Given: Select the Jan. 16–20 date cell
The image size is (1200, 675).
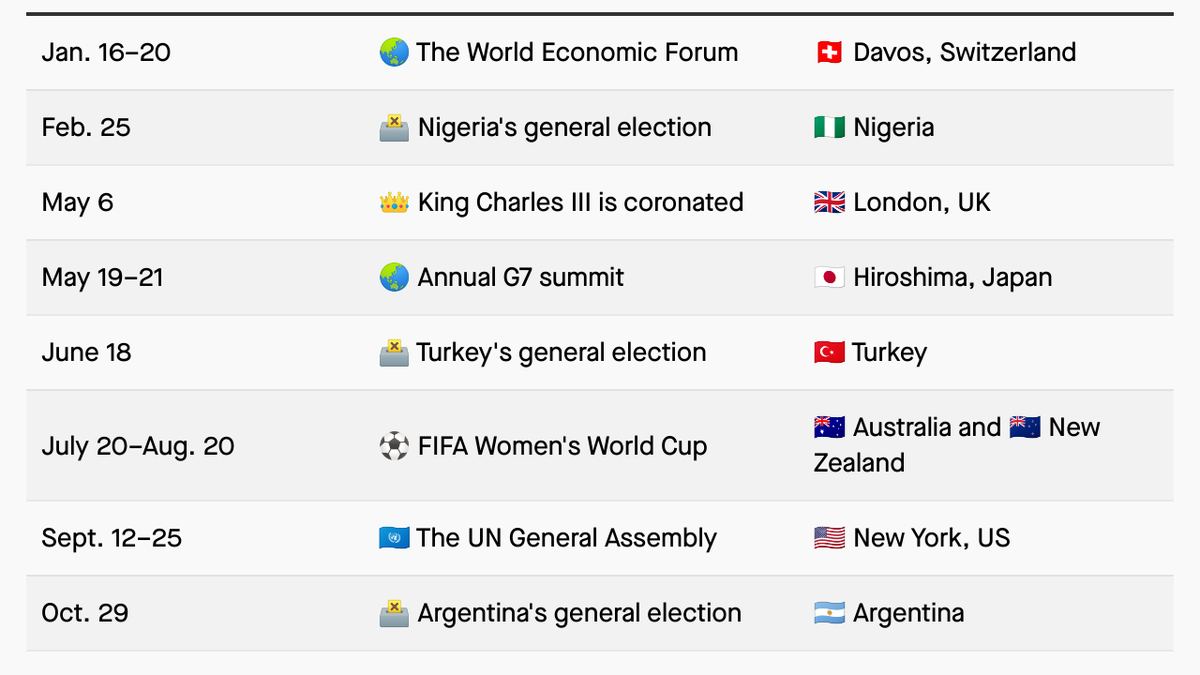Looking at the screenshot, I should tap(106, 53).
